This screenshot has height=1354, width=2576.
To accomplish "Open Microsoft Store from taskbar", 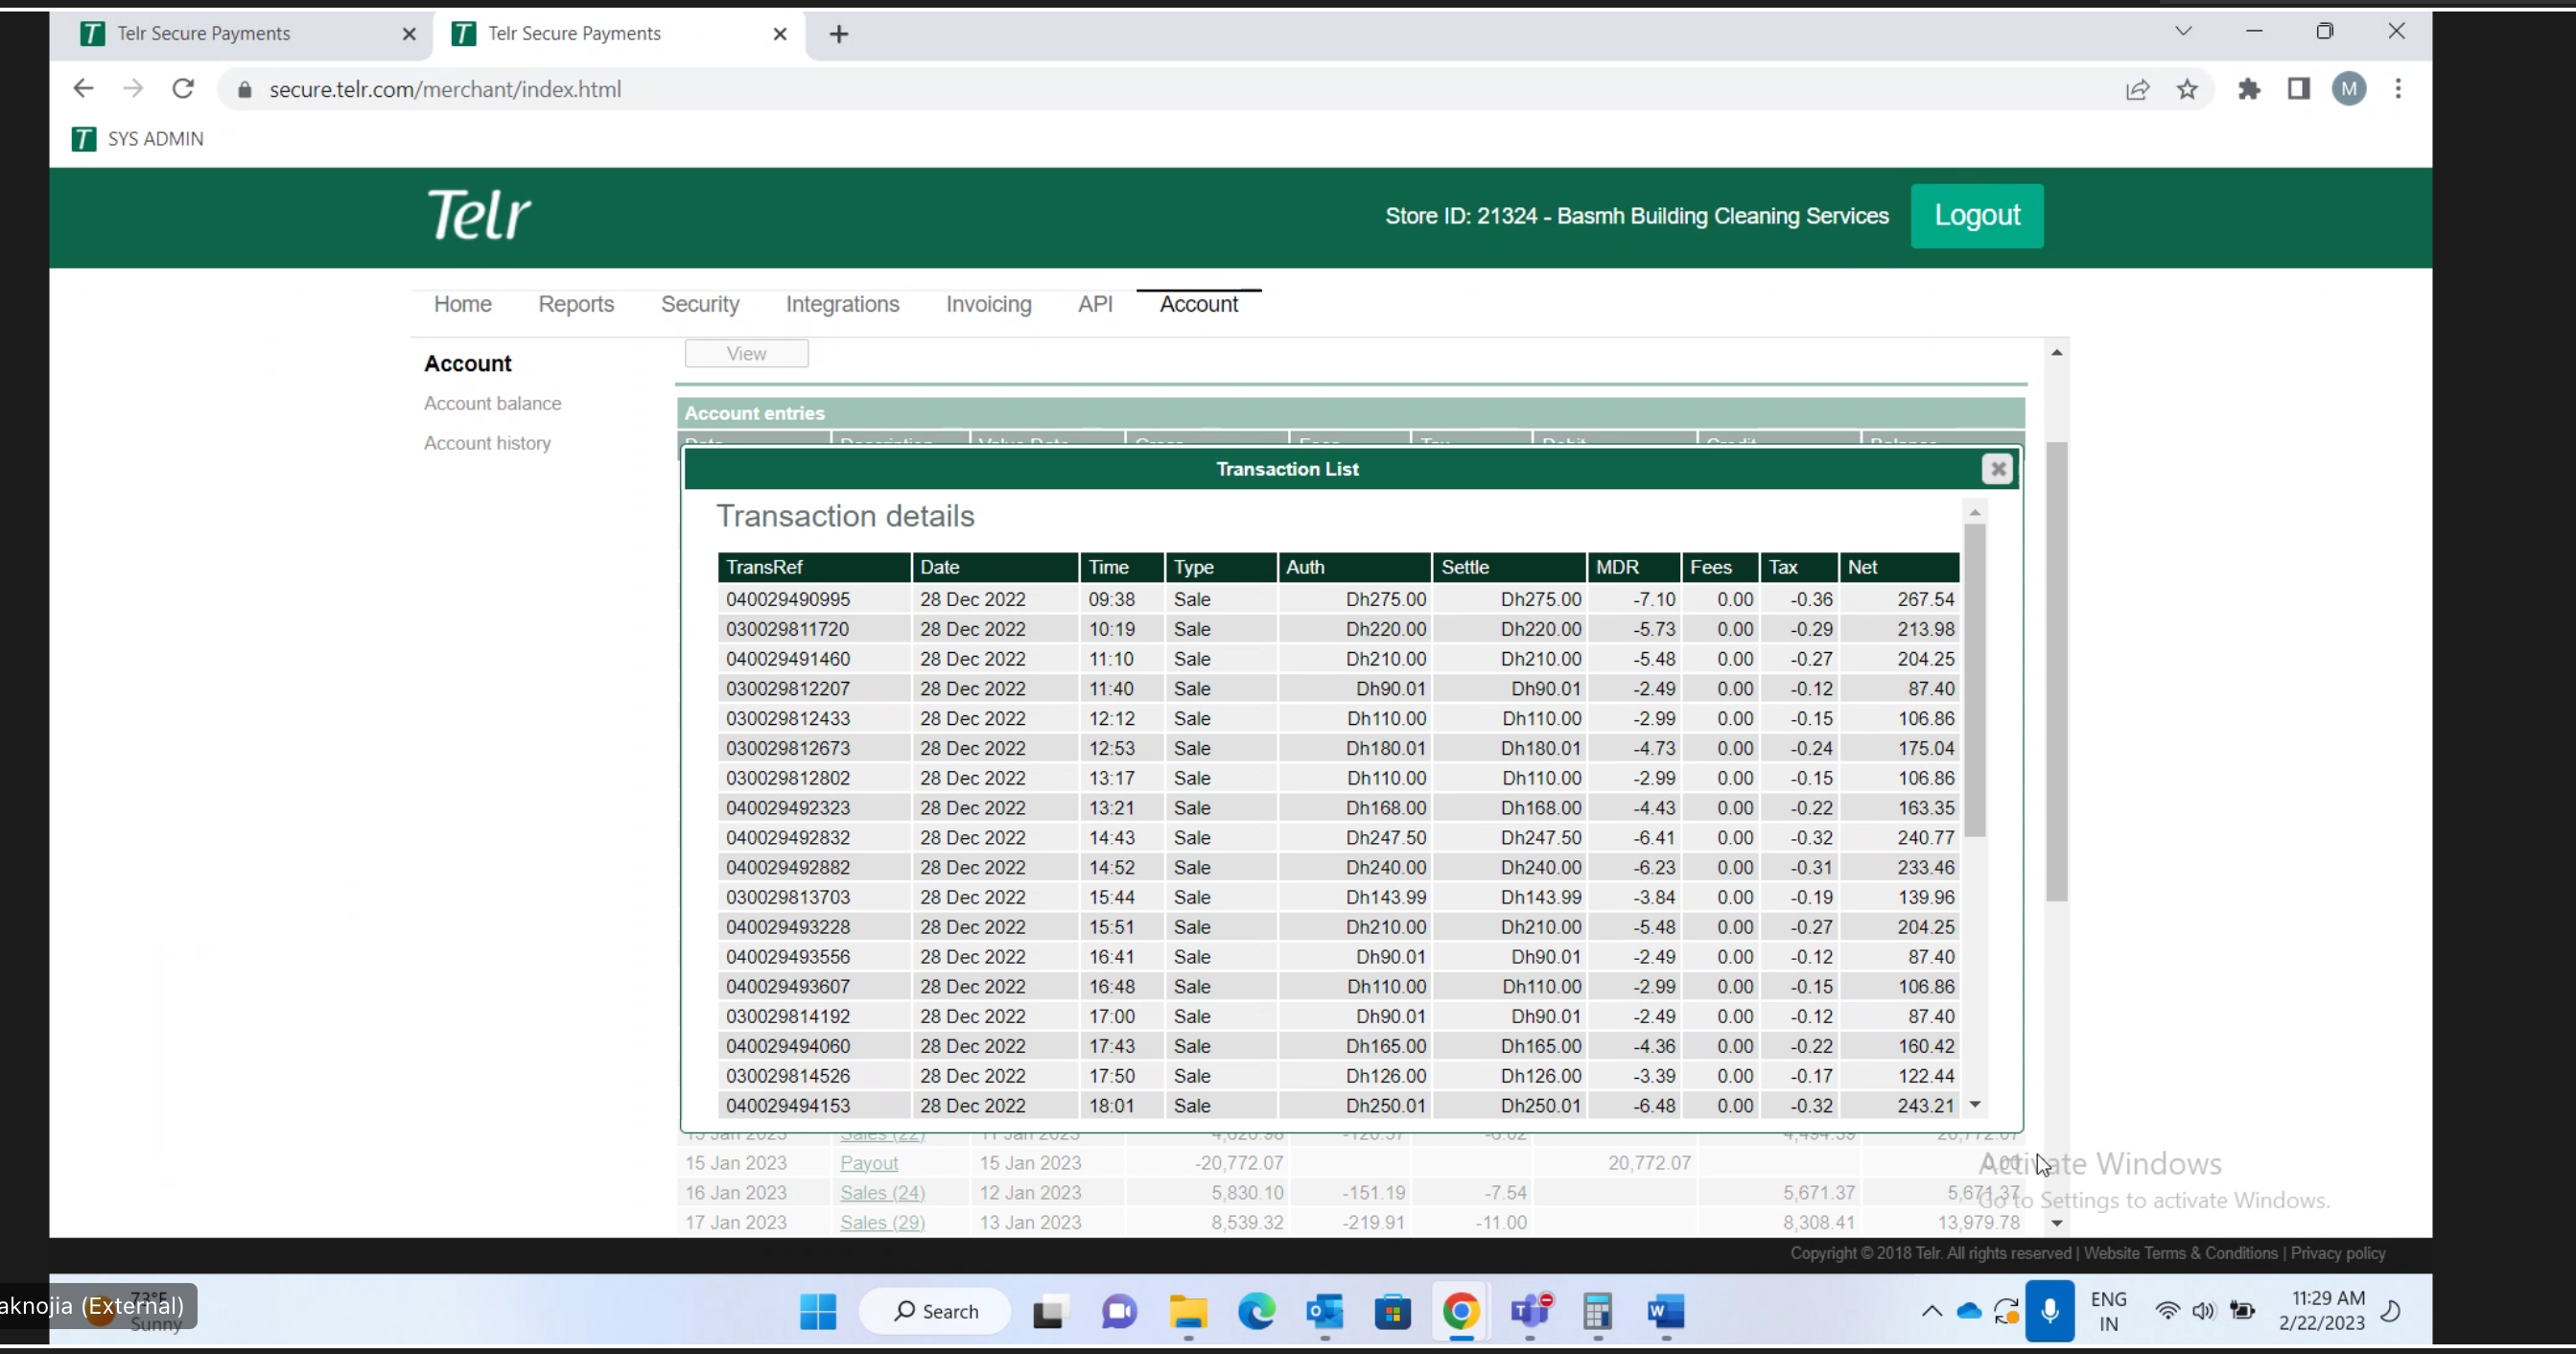I will coord(1393,1312).
